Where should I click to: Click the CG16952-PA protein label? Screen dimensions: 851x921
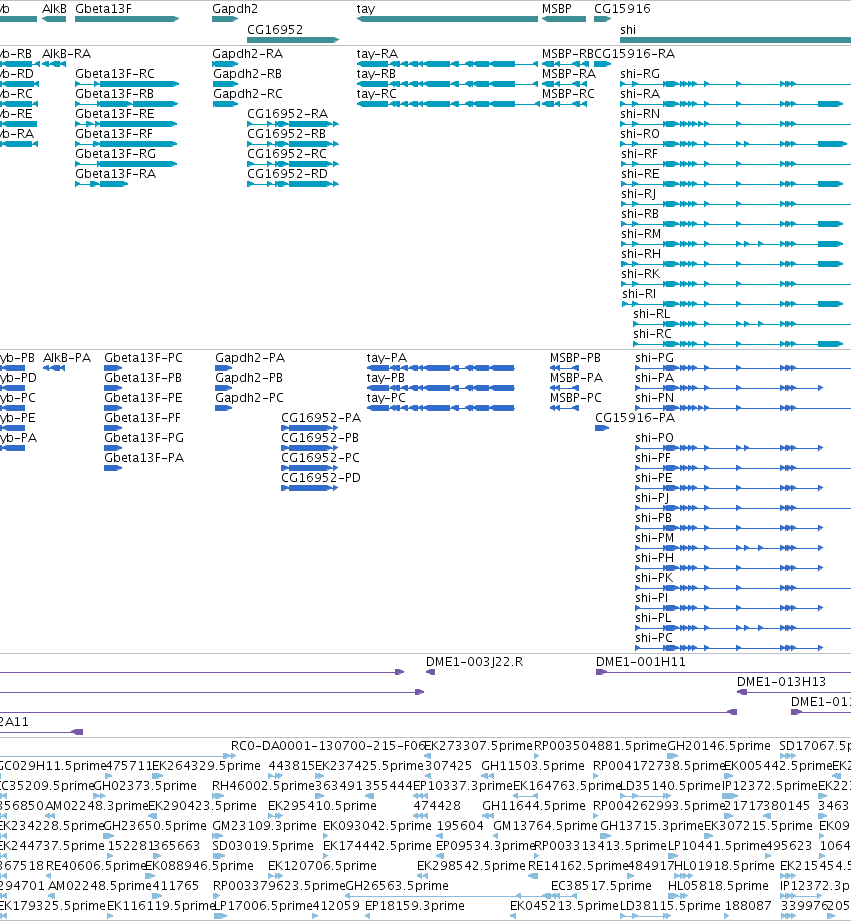tap(321, 418)
